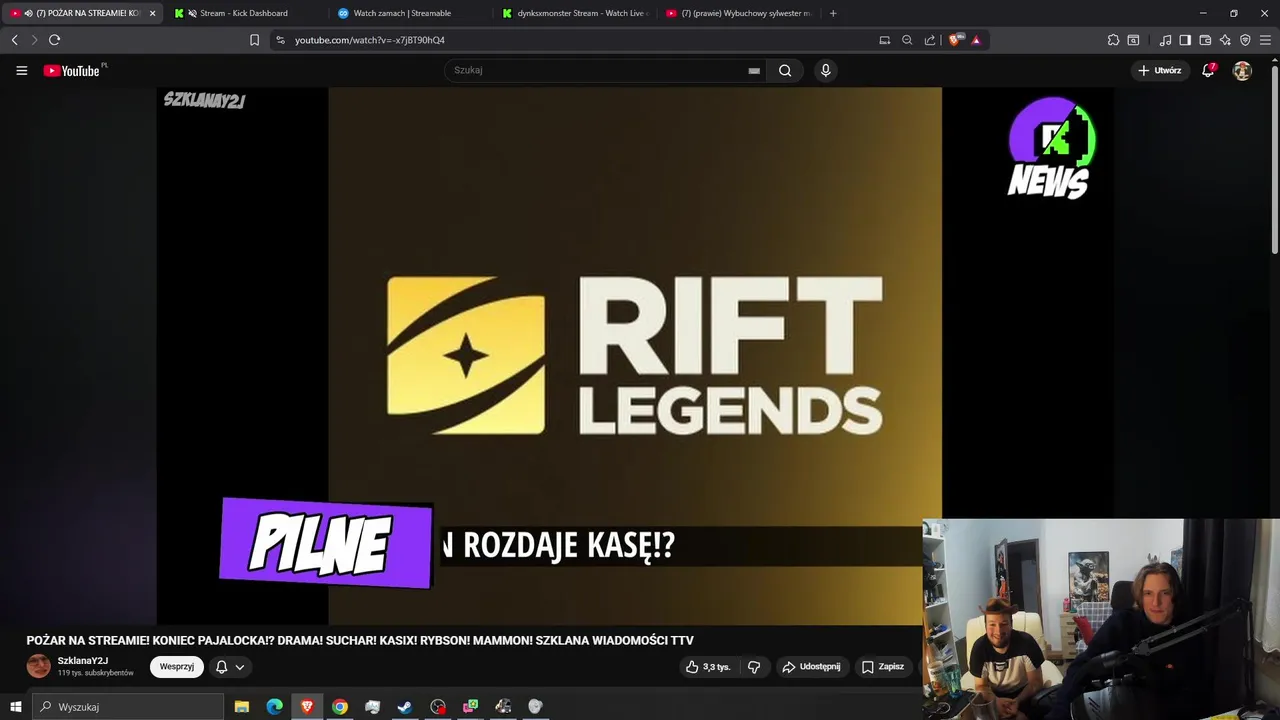Open the YouTube account avatar menu
1280x720 pixels.
(x=1242, y=70)
